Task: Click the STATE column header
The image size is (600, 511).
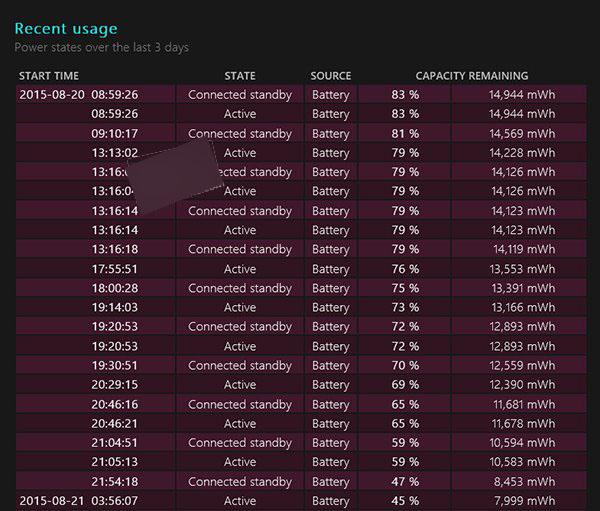Action: pyautogui.click(x=240, y=76)
